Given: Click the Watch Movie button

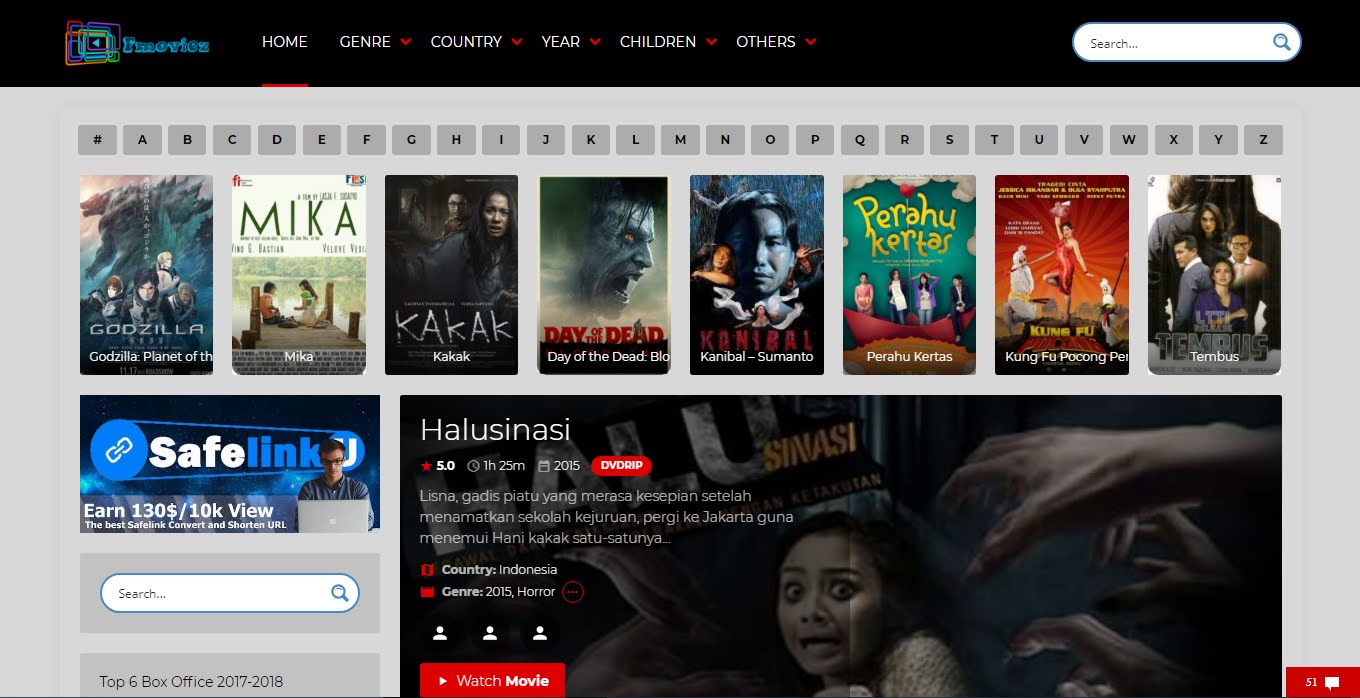Looking at the screenshot, I should tap(492, 681).
